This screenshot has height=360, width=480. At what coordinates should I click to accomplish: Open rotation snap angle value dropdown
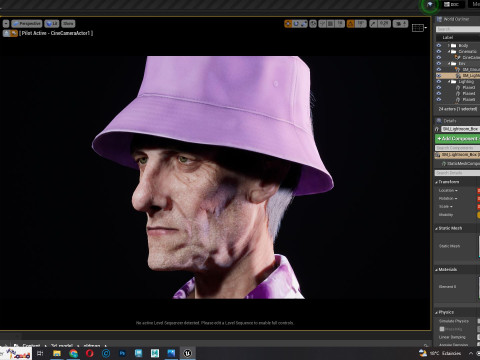tap(360, 24)
